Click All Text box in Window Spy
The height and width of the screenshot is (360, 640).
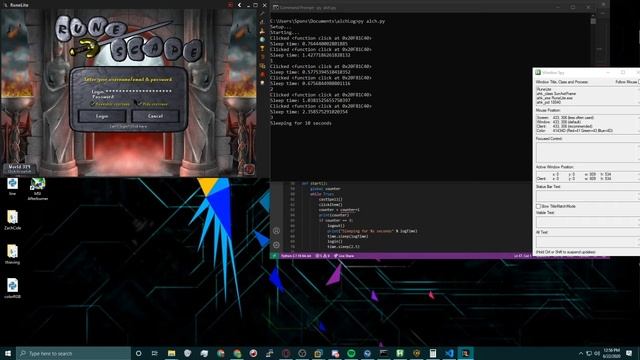587,241
